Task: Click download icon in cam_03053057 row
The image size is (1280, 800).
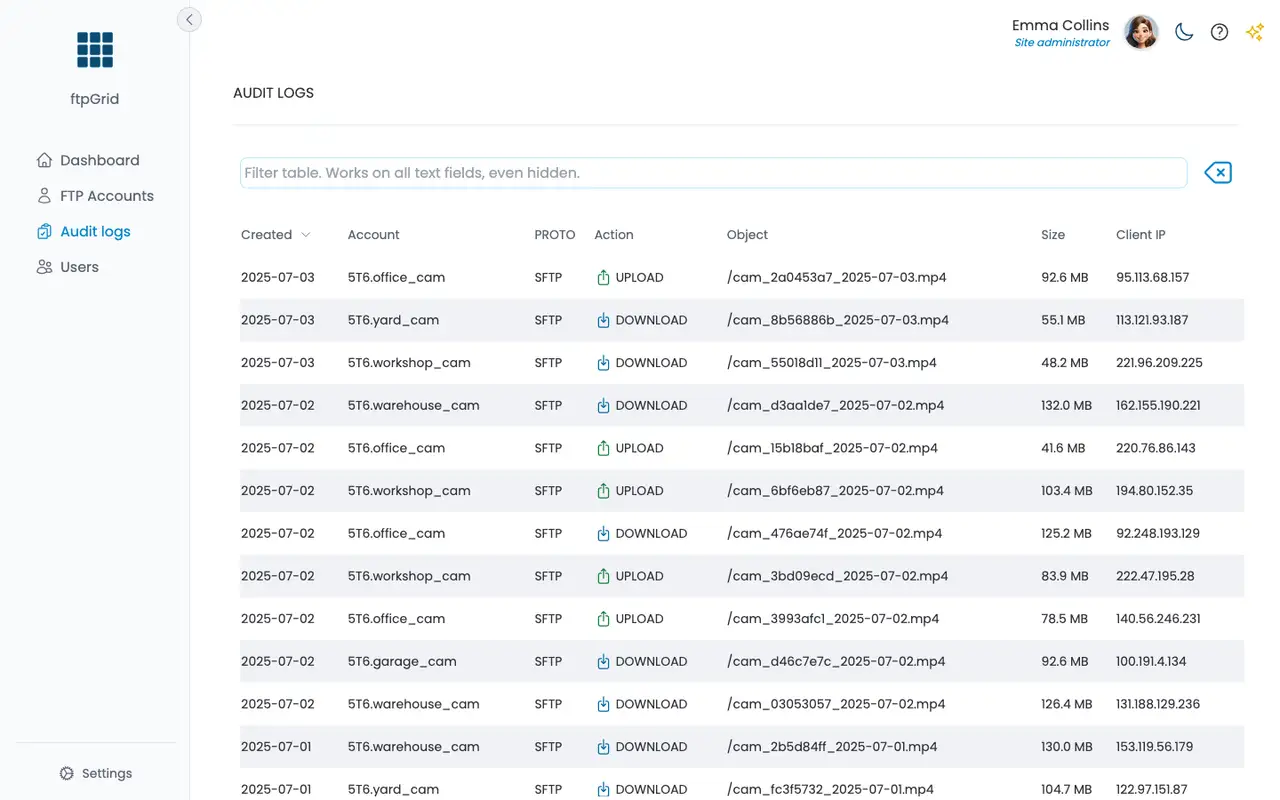Action: pyautogui.click(x=603, y=704)
